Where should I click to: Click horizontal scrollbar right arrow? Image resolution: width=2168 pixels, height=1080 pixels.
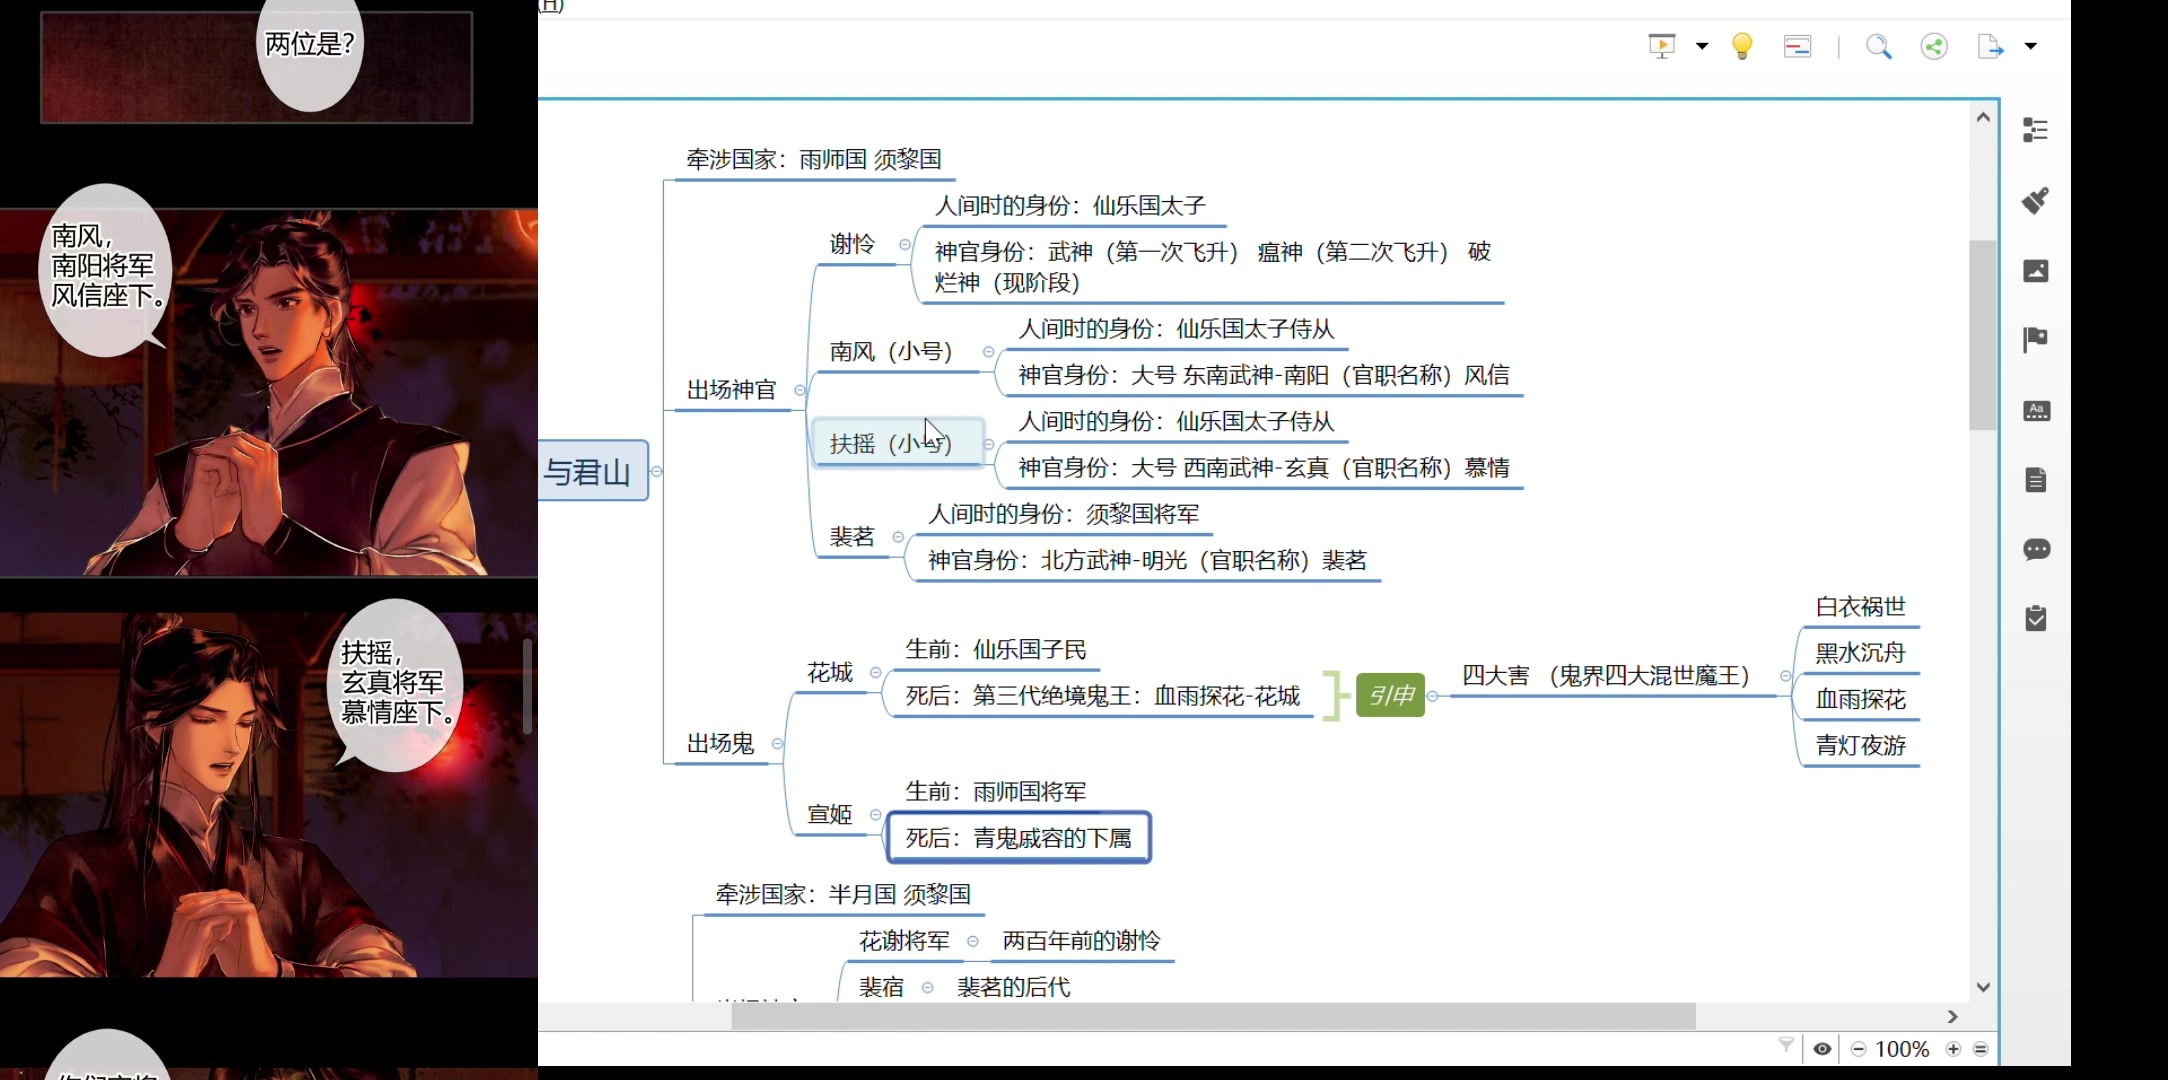(1953, 1016)
